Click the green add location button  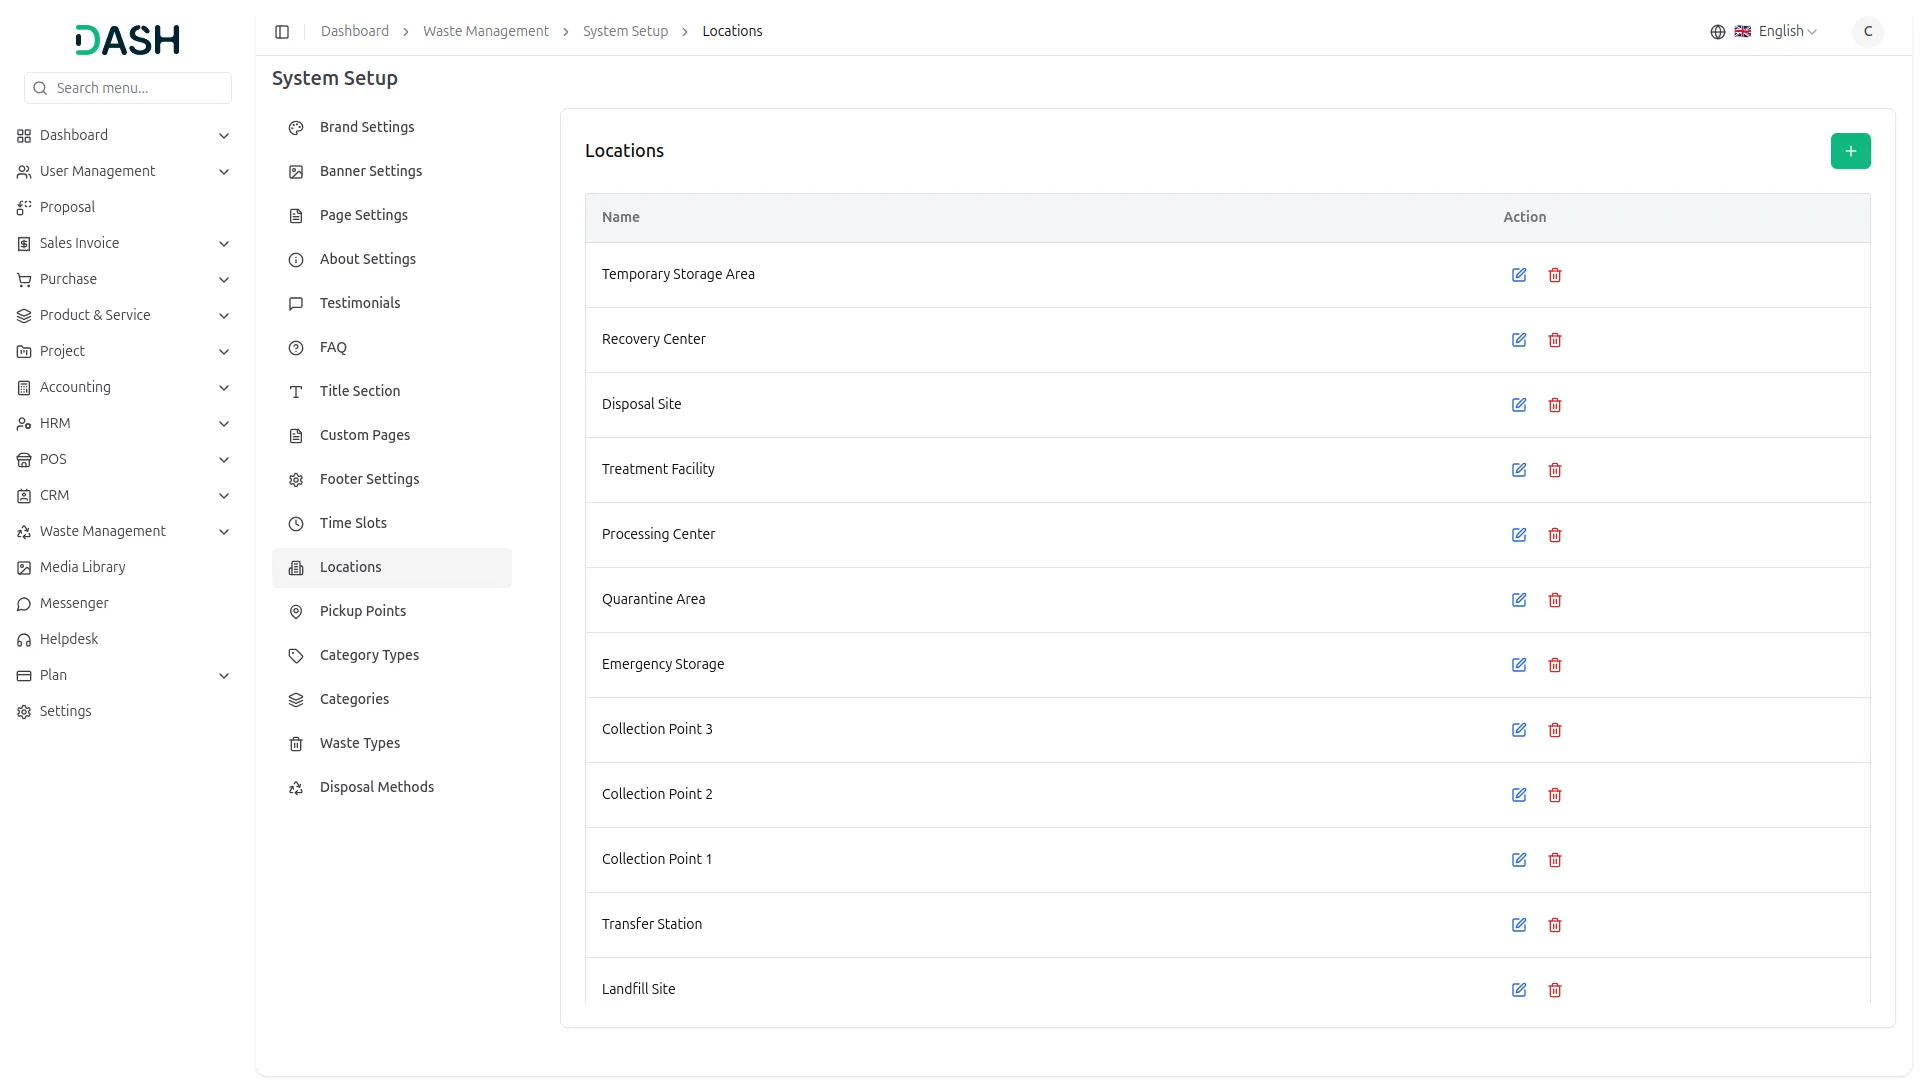point(1850,151)
